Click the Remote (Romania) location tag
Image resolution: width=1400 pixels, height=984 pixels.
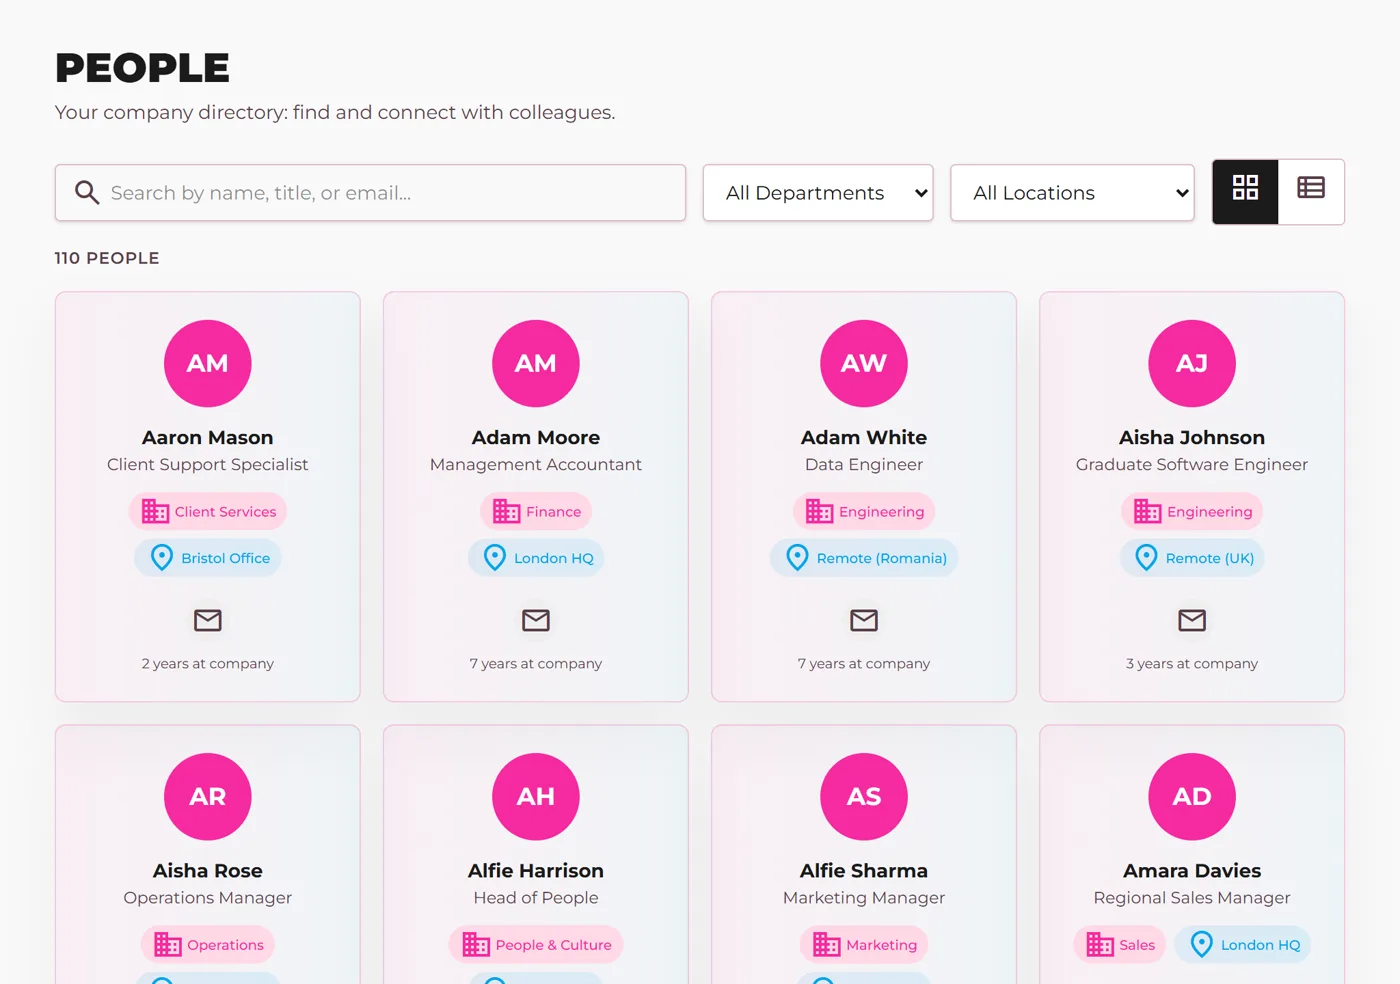tap(864, 558)
